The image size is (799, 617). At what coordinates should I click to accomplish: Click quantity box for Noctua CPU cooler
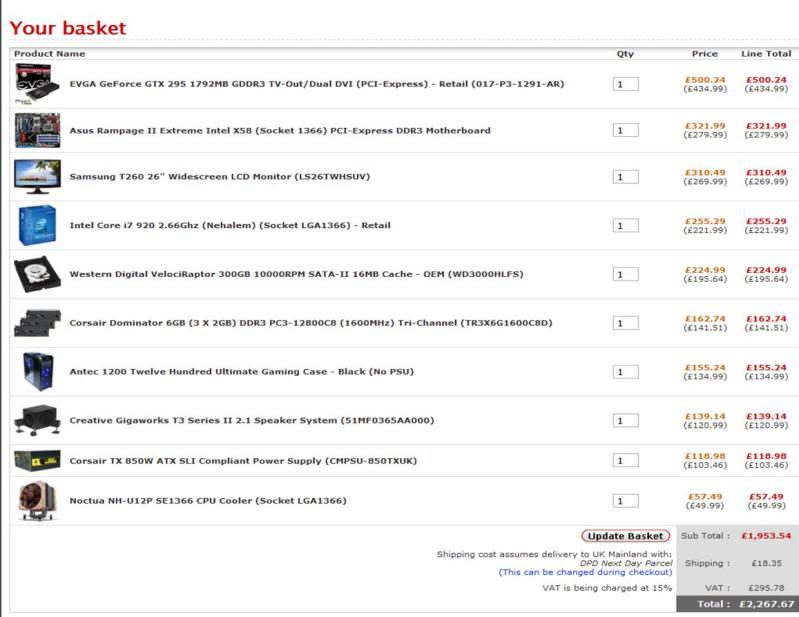coord(625,501)
